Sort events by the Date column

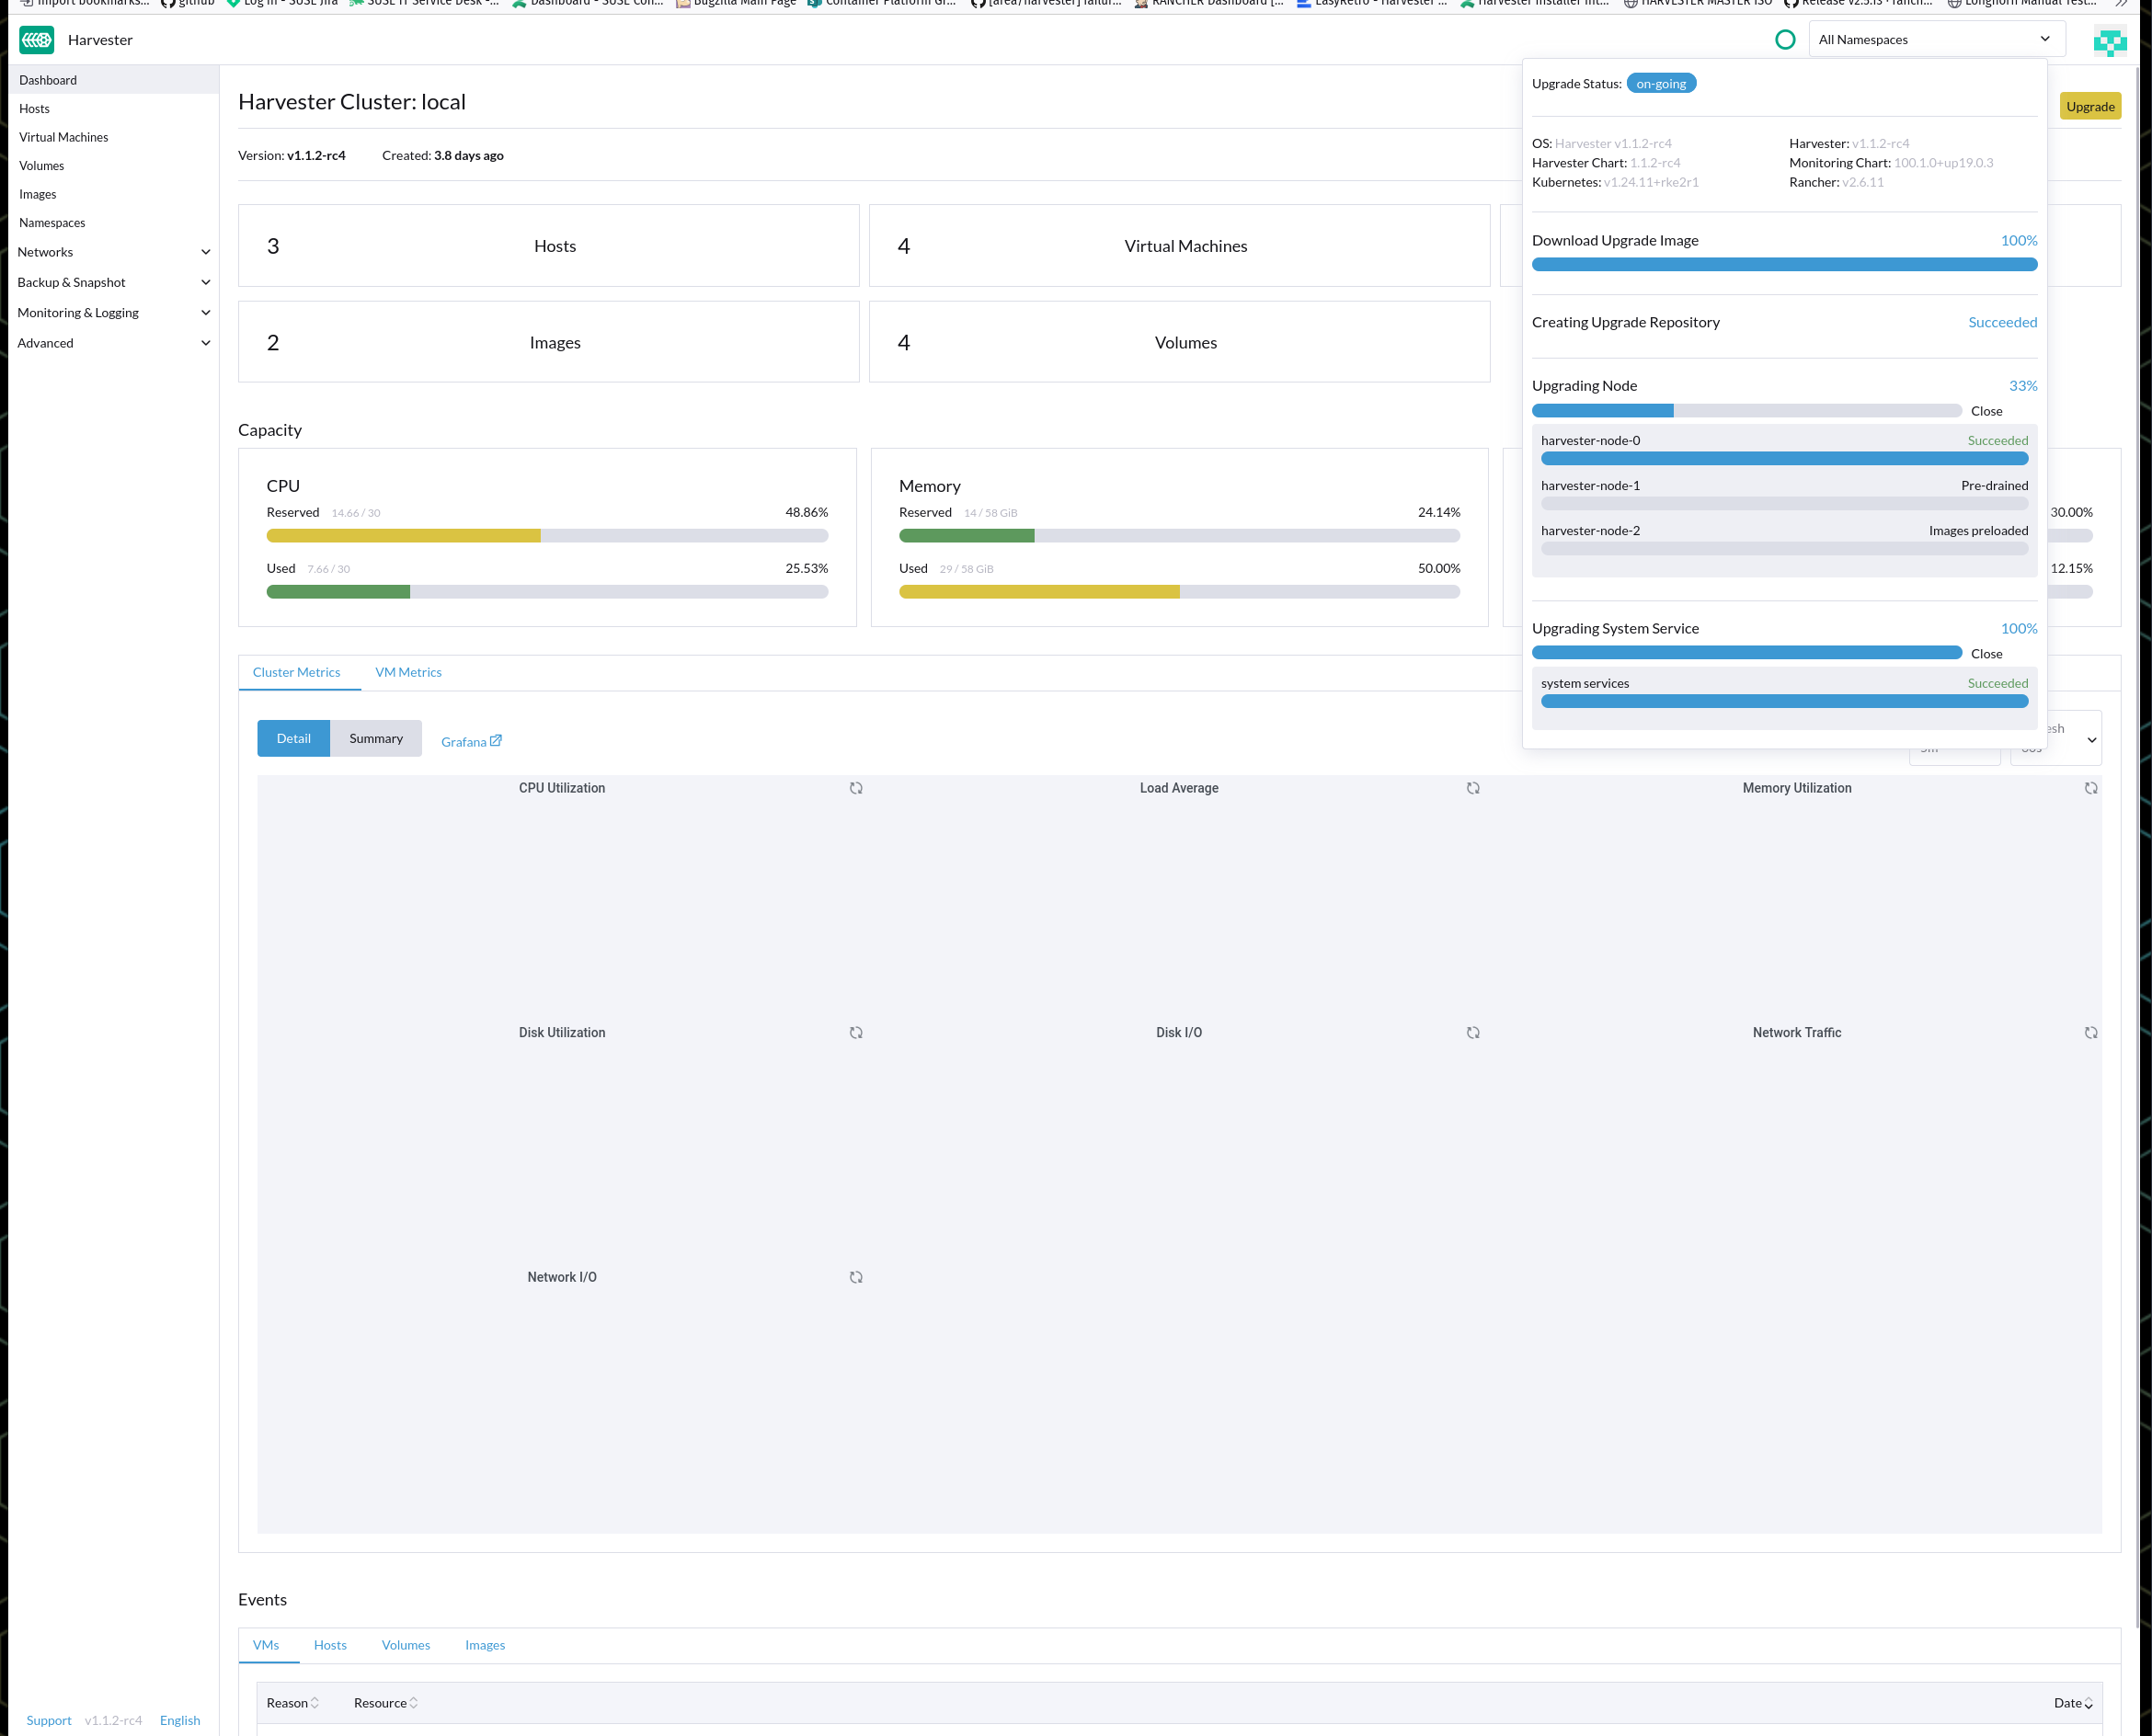pyautogui.click(x=2074, y=1702)
